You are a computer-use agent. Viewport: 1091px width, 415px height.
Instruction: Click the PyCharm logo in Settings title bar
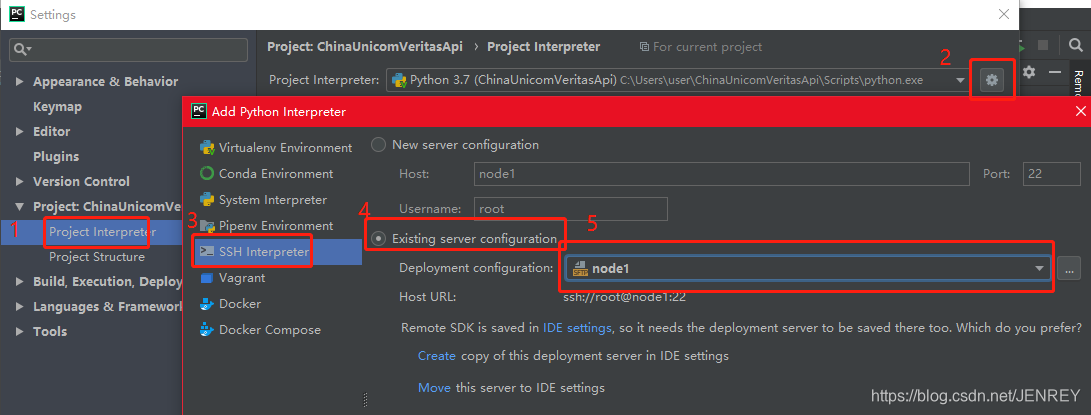point(15,14)
